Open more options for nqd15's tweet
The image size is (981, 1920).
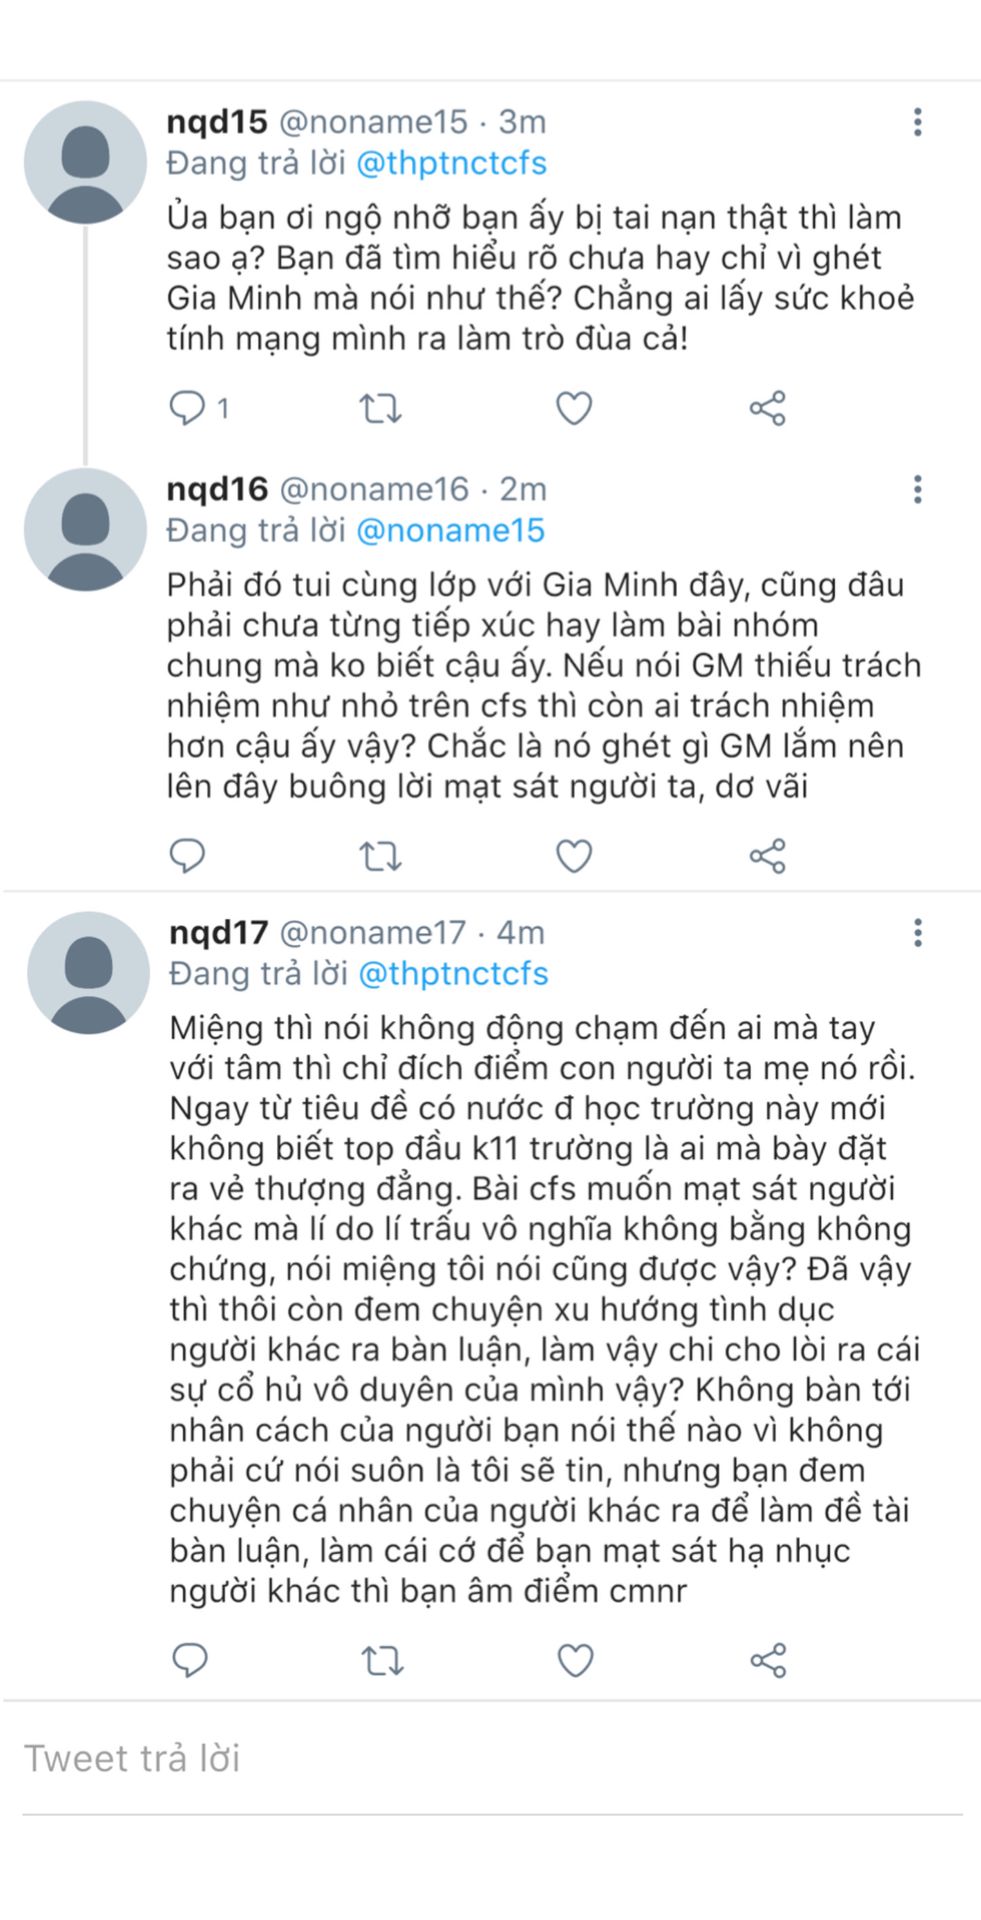[917, 122]
